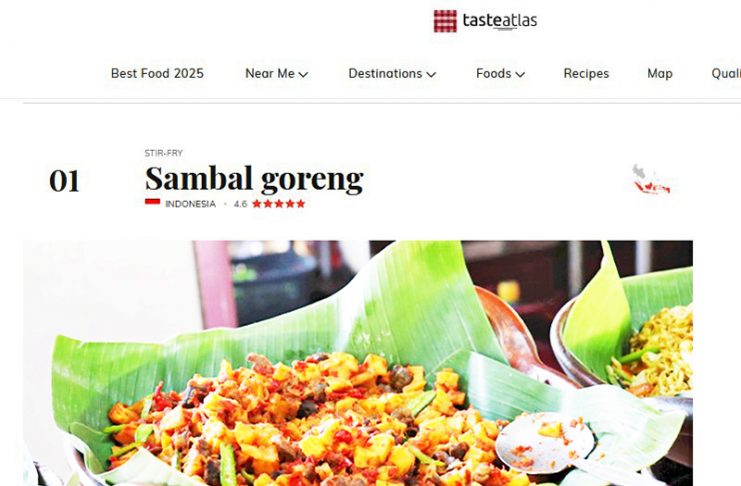Open the Near Me menu label
Image resolution: width=741 pixels, height=486 pixels.
270,74
